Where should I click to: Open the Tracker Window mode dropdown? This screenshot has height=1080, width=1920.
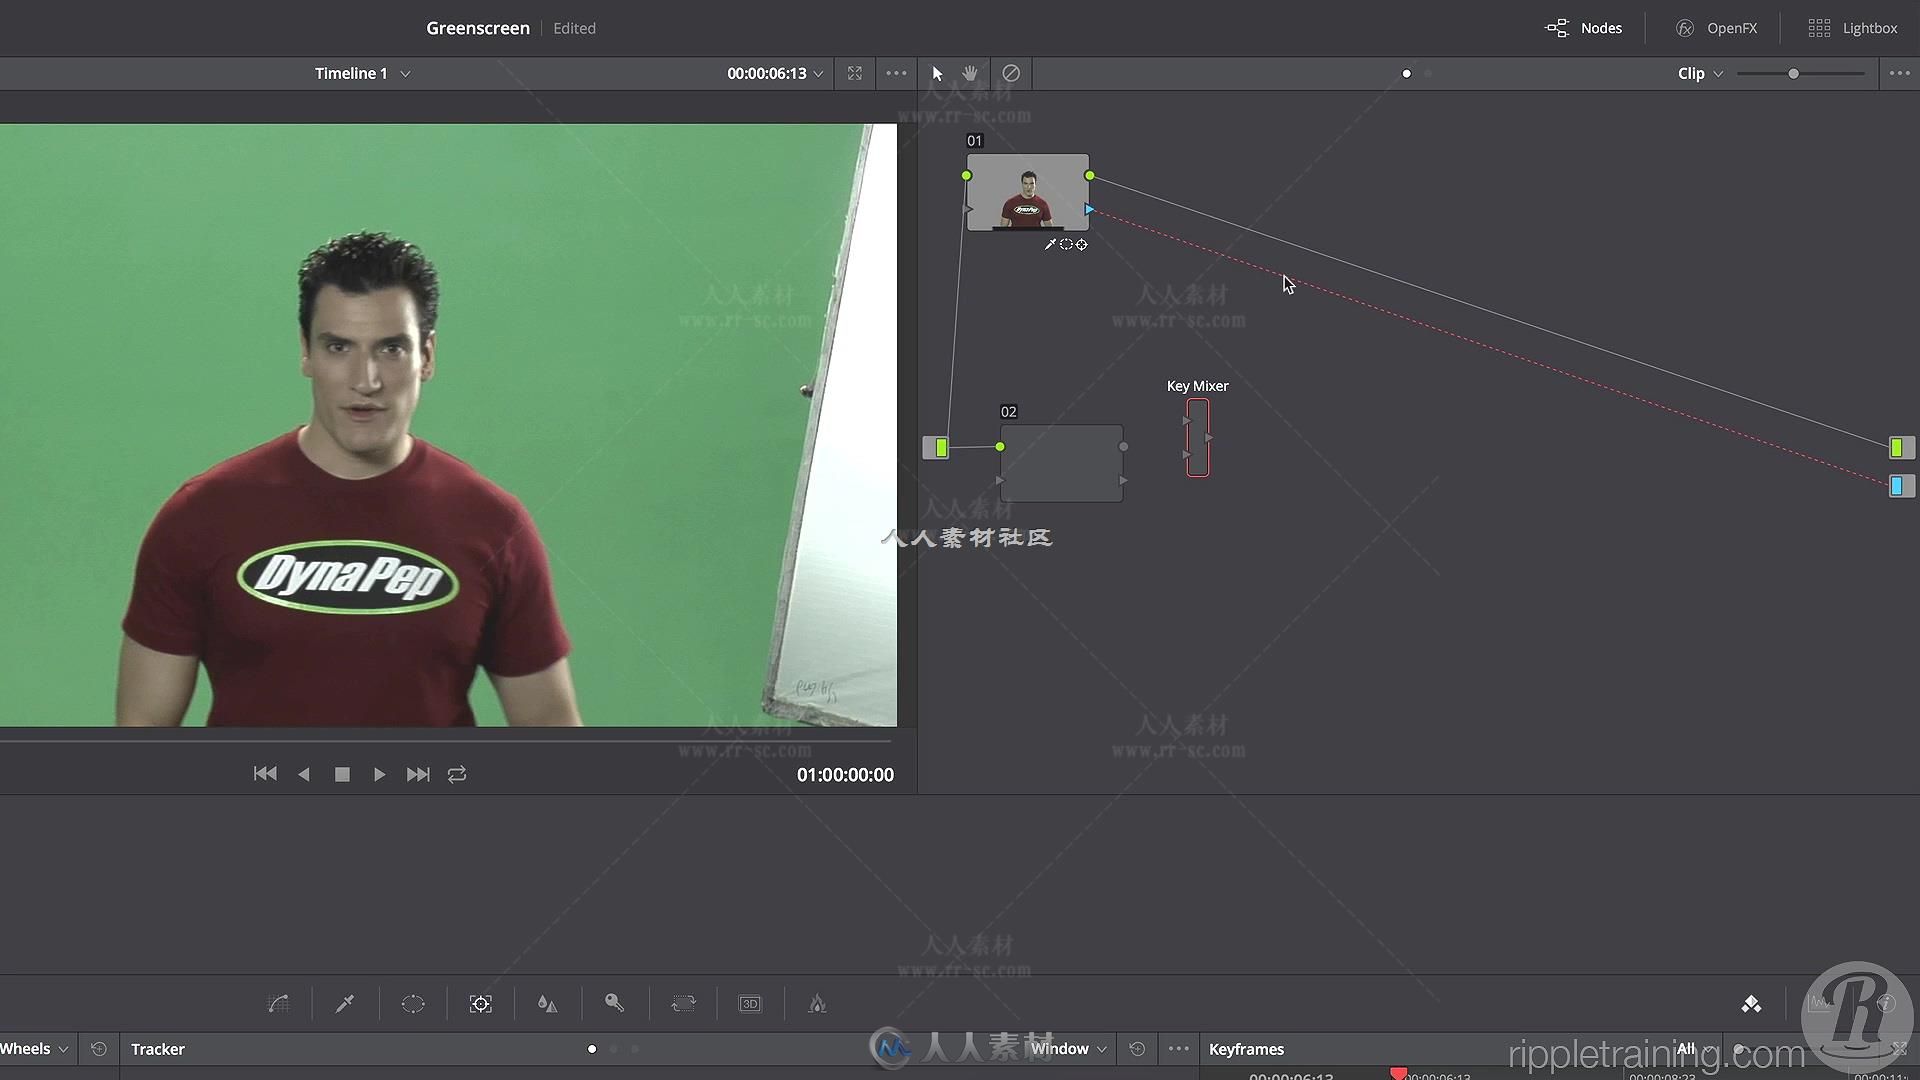(1069, 1049)
